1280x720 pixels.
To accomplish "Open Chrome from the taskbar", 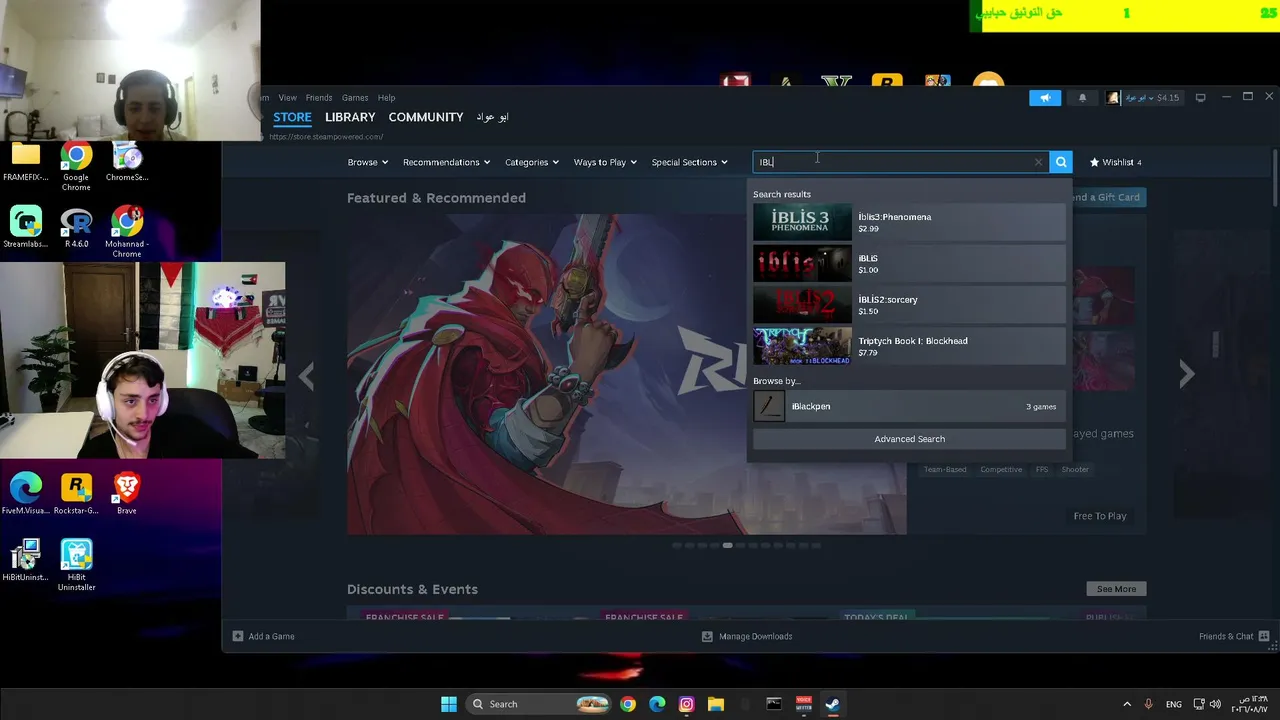I will pos(627,704).
